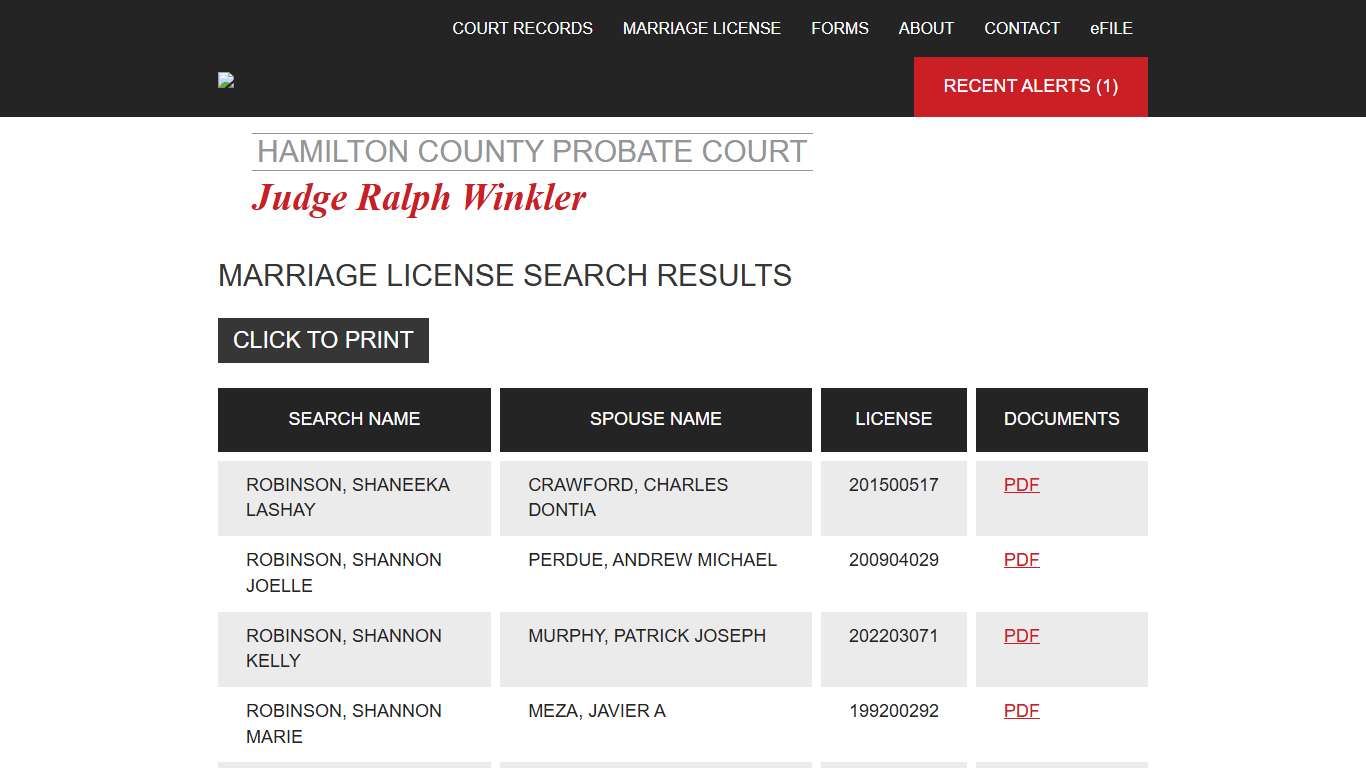View Recent Alerts (1)
Image resolution: width=1366 pixels, height=768 pixels.
(1030, 86)
